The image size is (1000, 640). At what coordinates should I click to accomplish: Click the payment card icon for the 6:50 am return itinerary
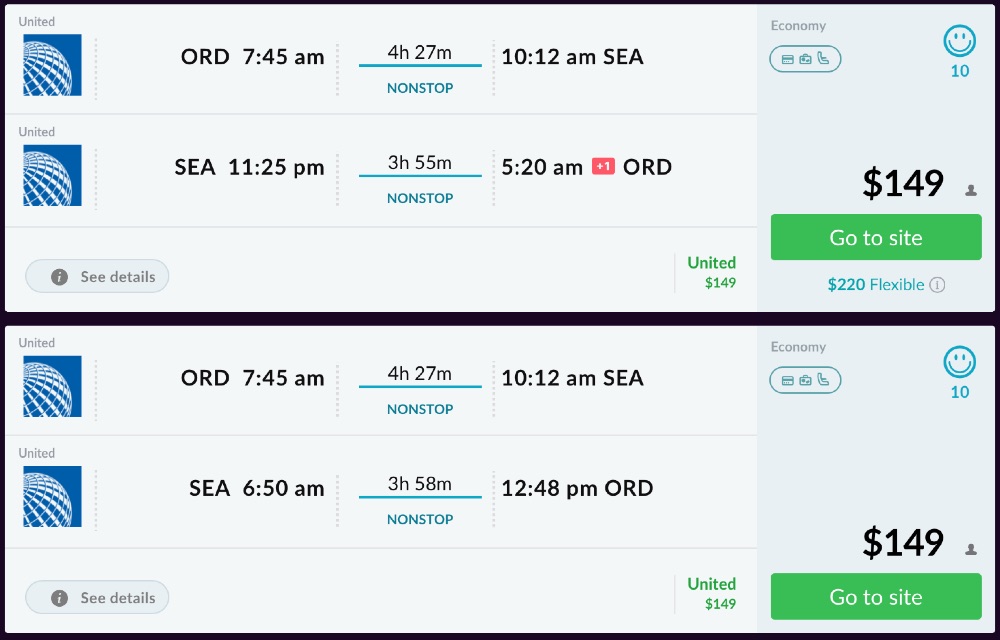(788, 380)
